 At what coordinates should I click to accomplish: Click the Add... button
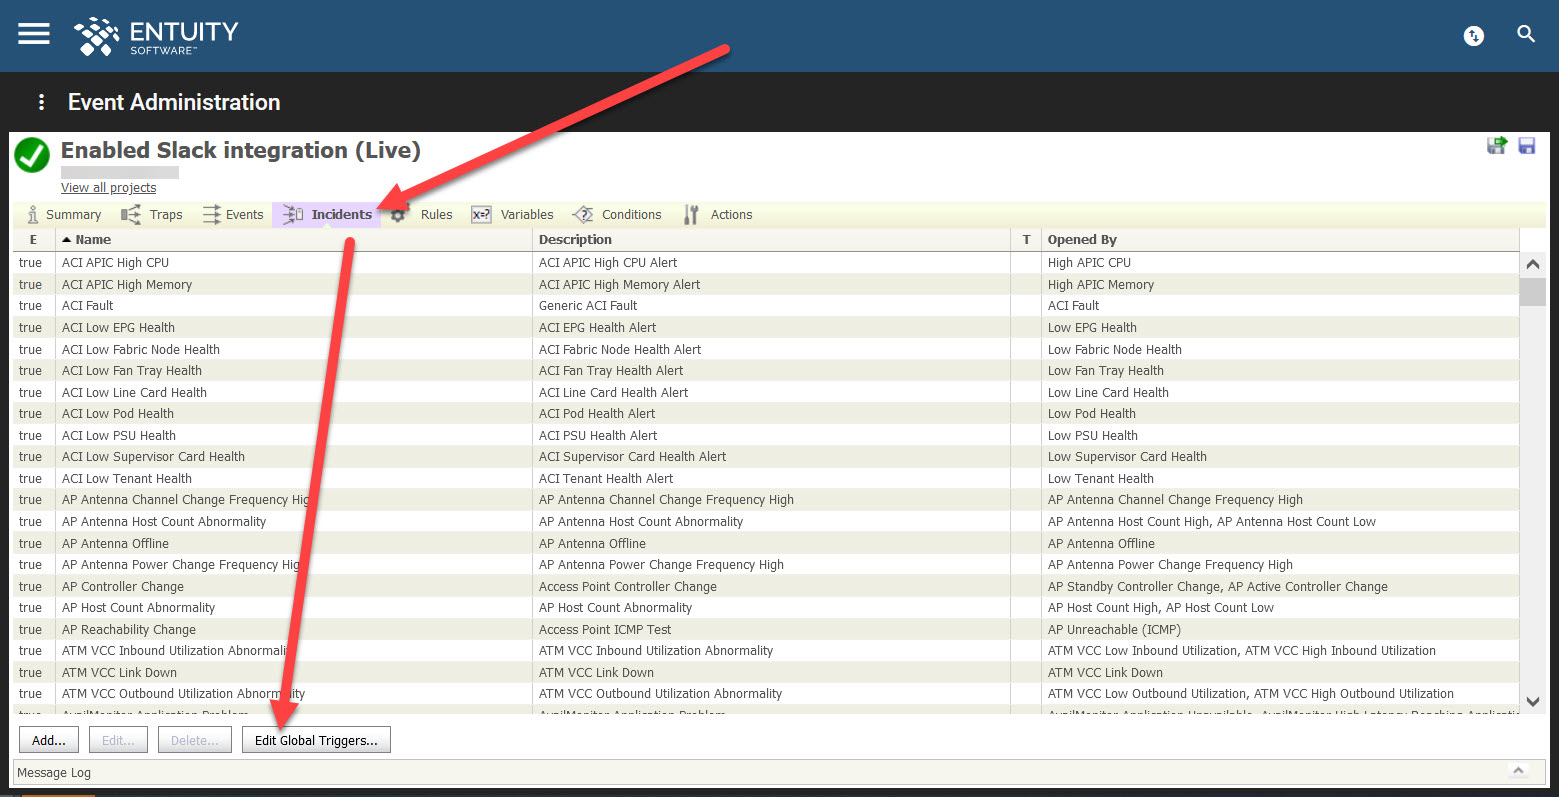49,740
